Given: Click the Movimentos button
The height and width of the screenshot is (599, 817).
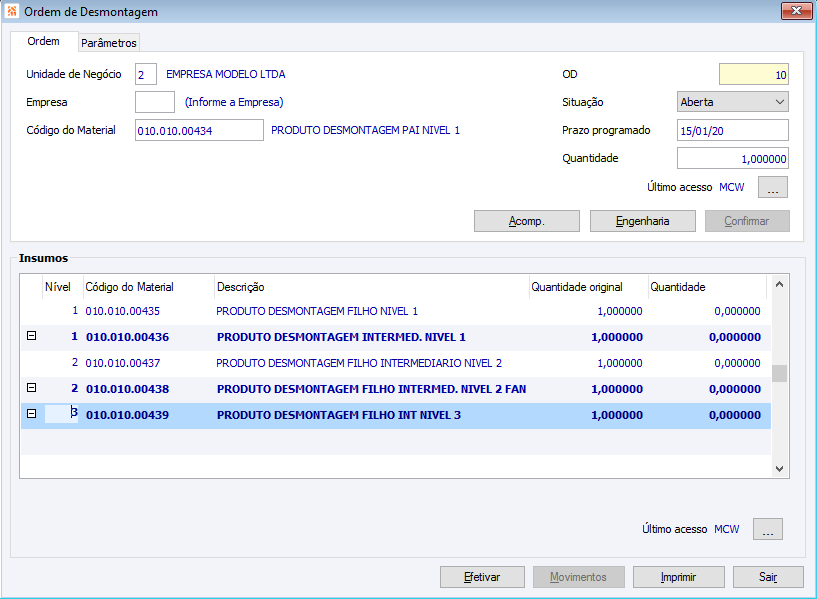Looking at the screenshot, I should pyautogui.click(x=578, y=577).
